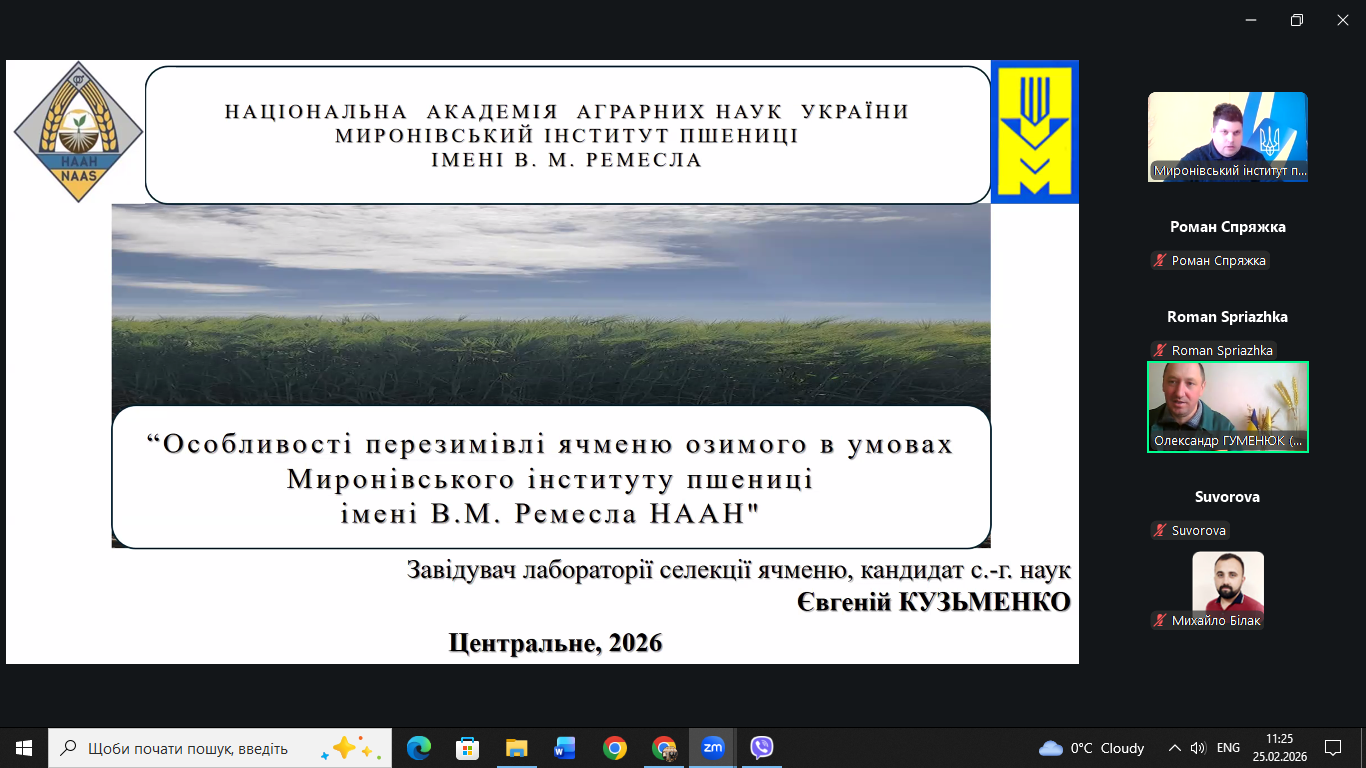The width and height of the screenshot is (1366, 768).
Task: Close the Zoom meeting window
Action: (x=1343, y=20)
